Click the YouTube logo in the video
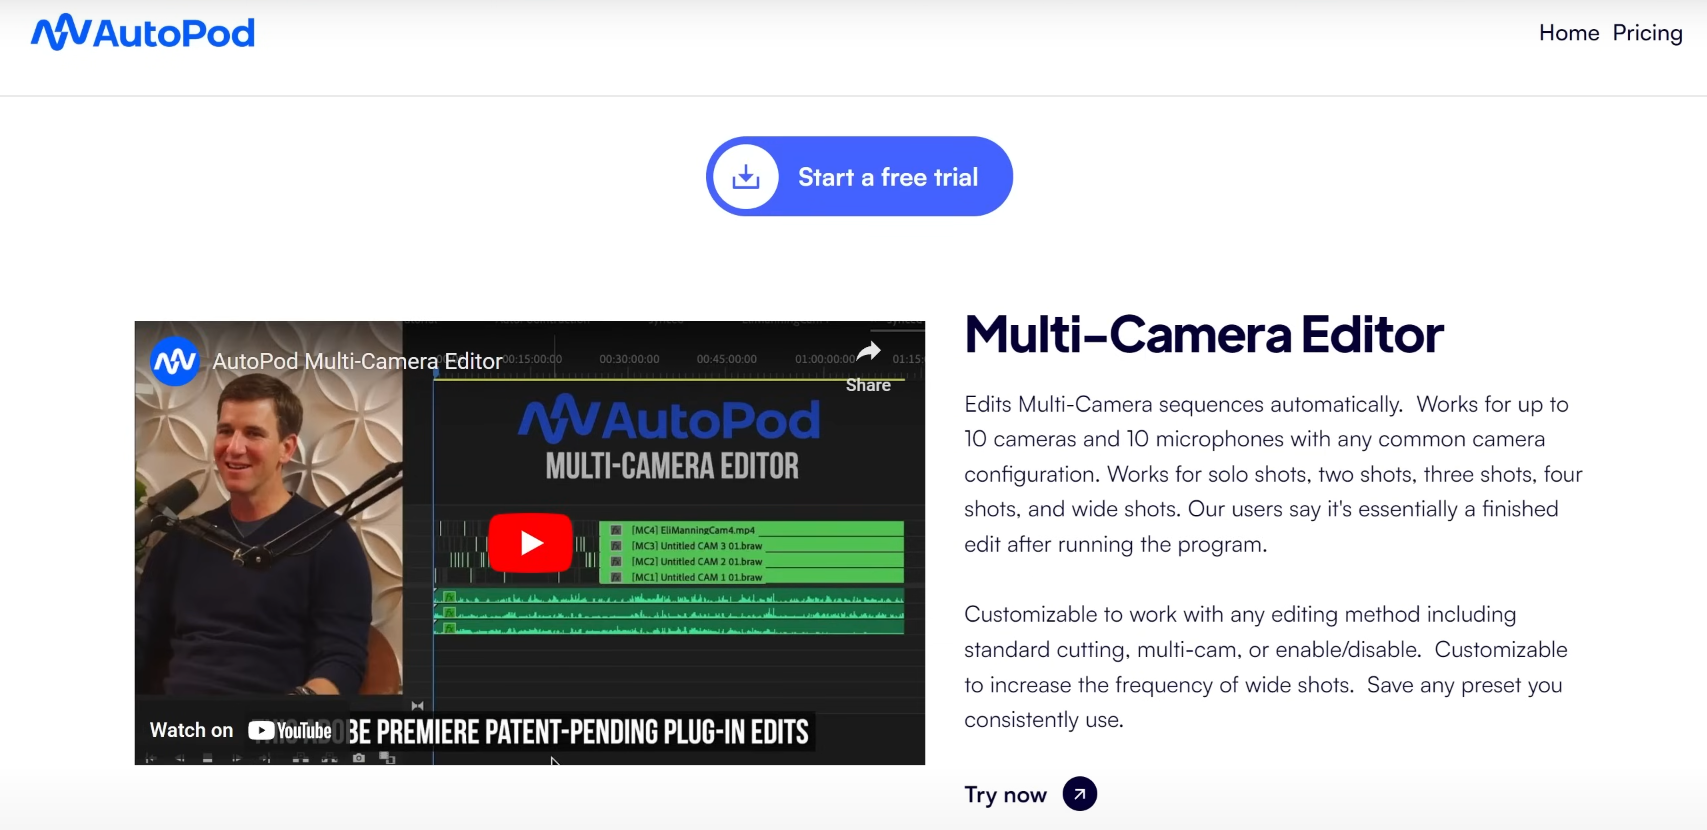The image size is (1707, 830). (290, 731)
